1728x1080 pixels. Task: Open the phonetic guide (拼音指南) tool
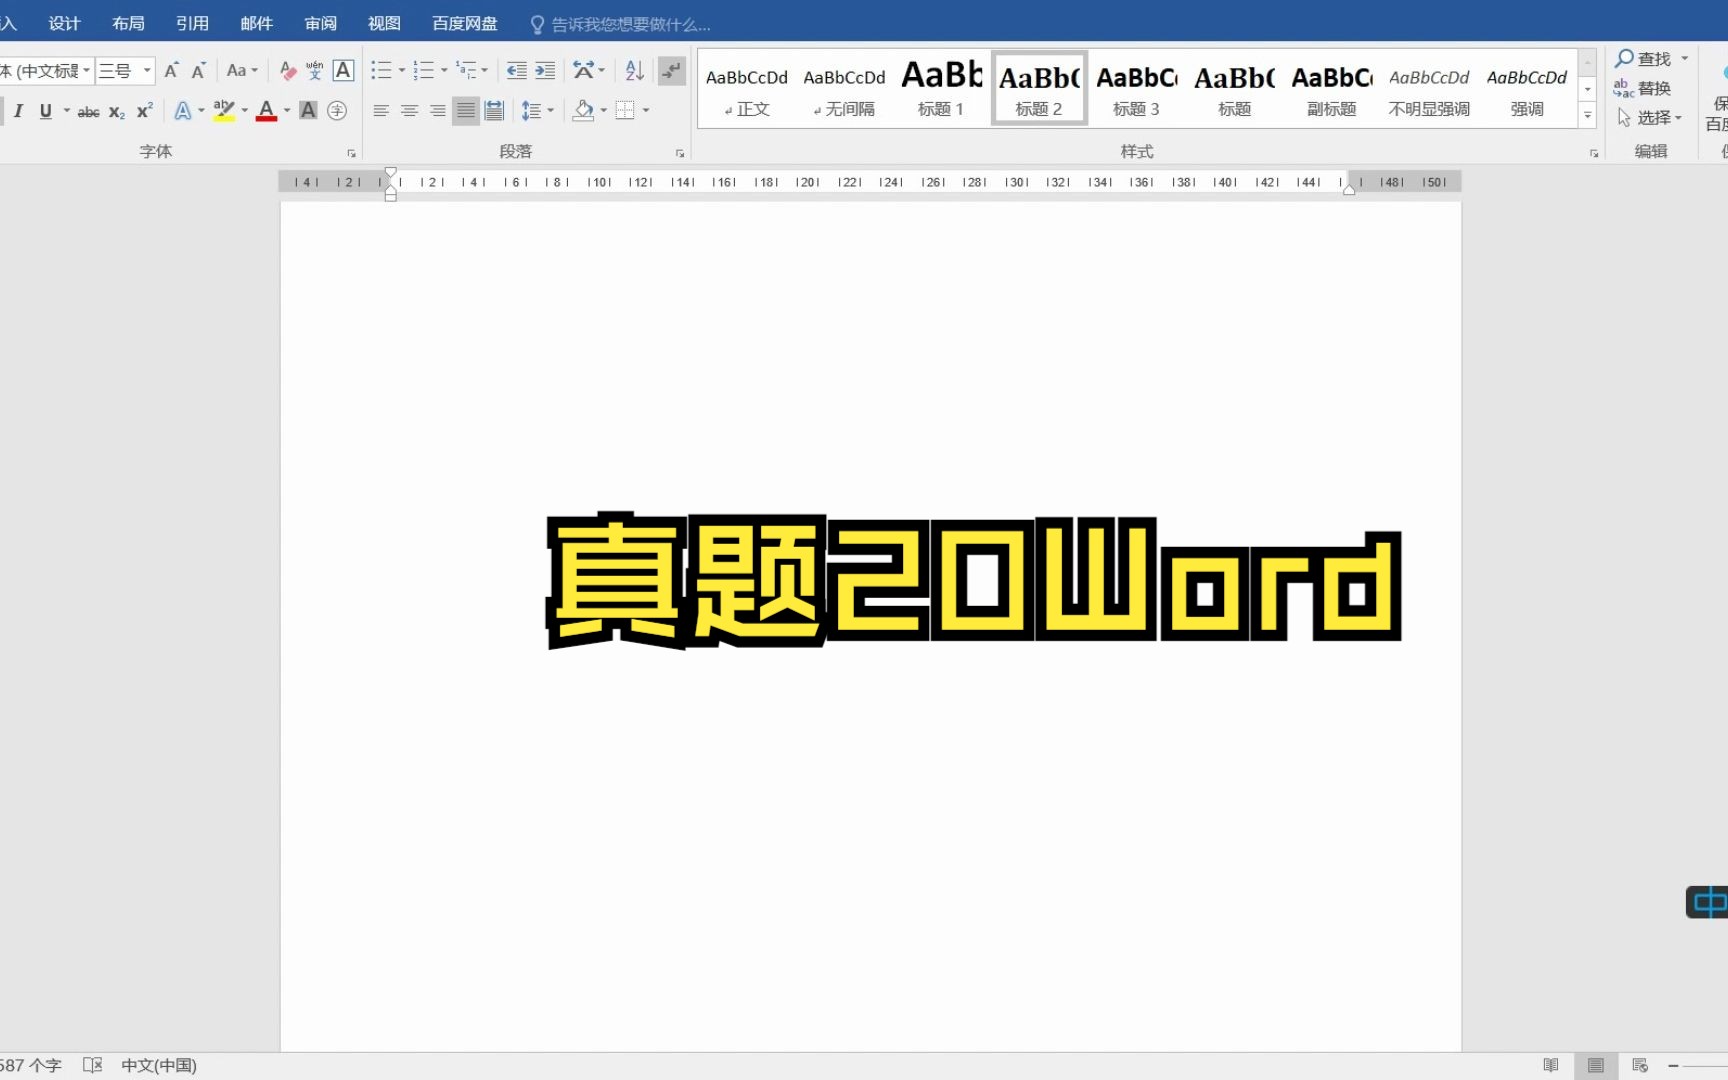pos(314,71)
